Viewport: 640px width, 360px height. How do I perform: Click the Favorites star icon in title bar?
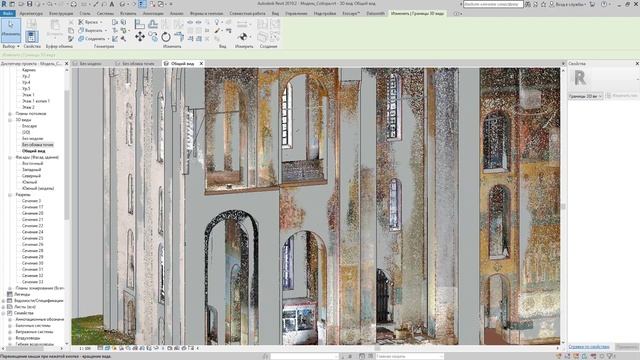544,4
